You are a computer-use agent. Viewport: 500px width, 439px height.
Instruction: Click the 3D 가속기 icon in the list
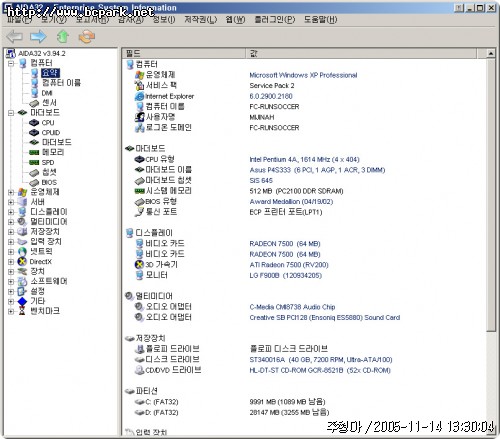(139, 265)
